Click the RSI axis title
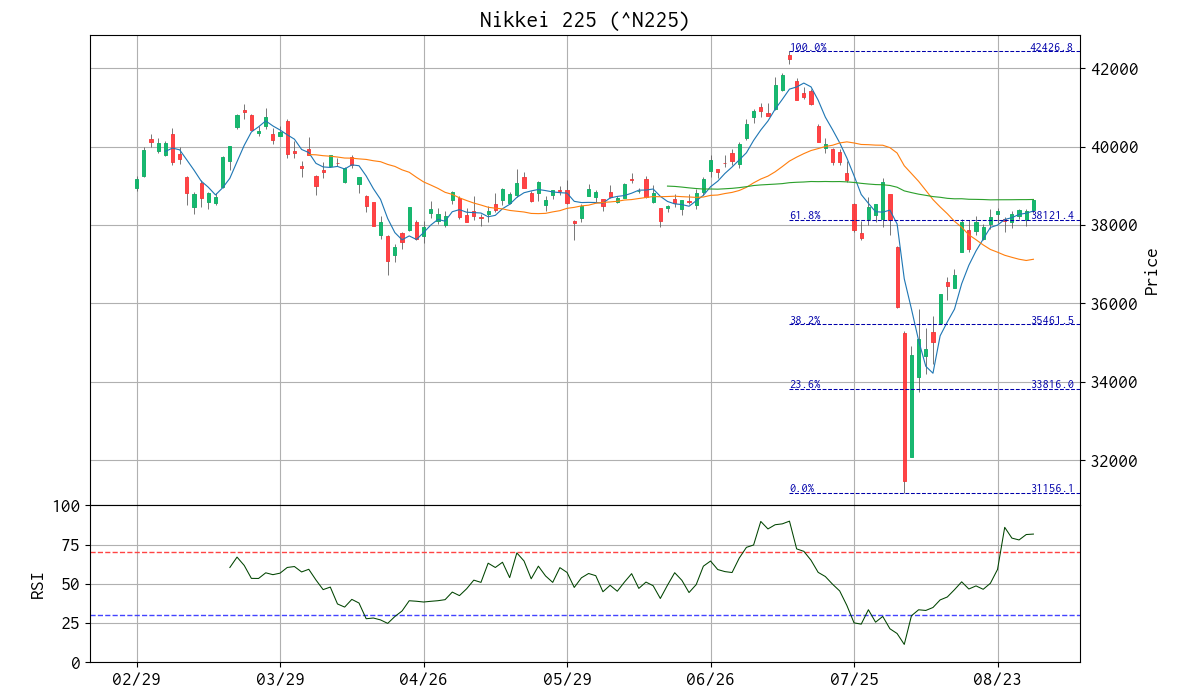 tap(38, 584)
